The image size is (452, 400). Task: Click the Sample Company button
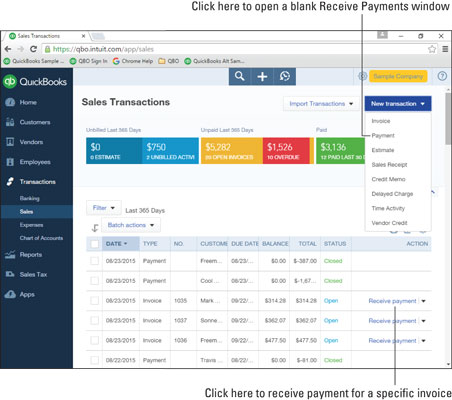pos(398,76)
